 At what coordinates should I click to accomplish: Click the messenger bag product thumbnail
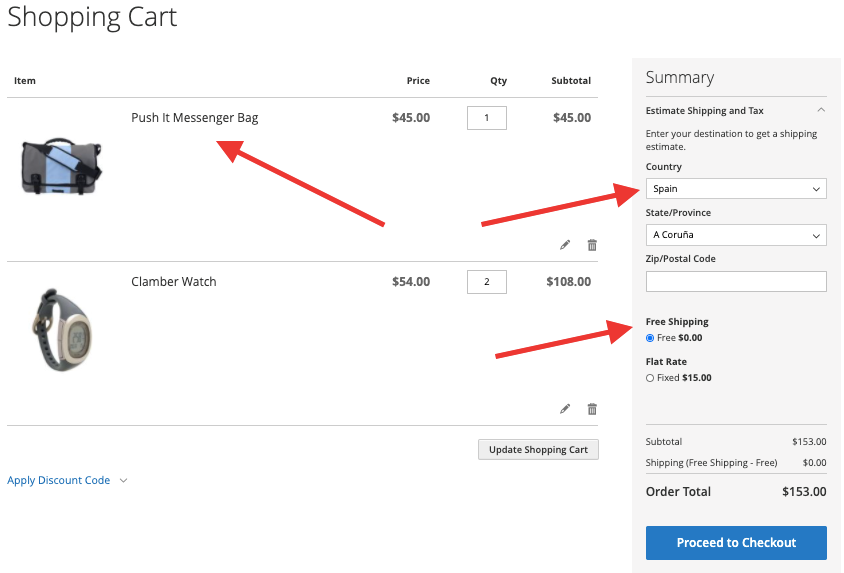point(61,166)
